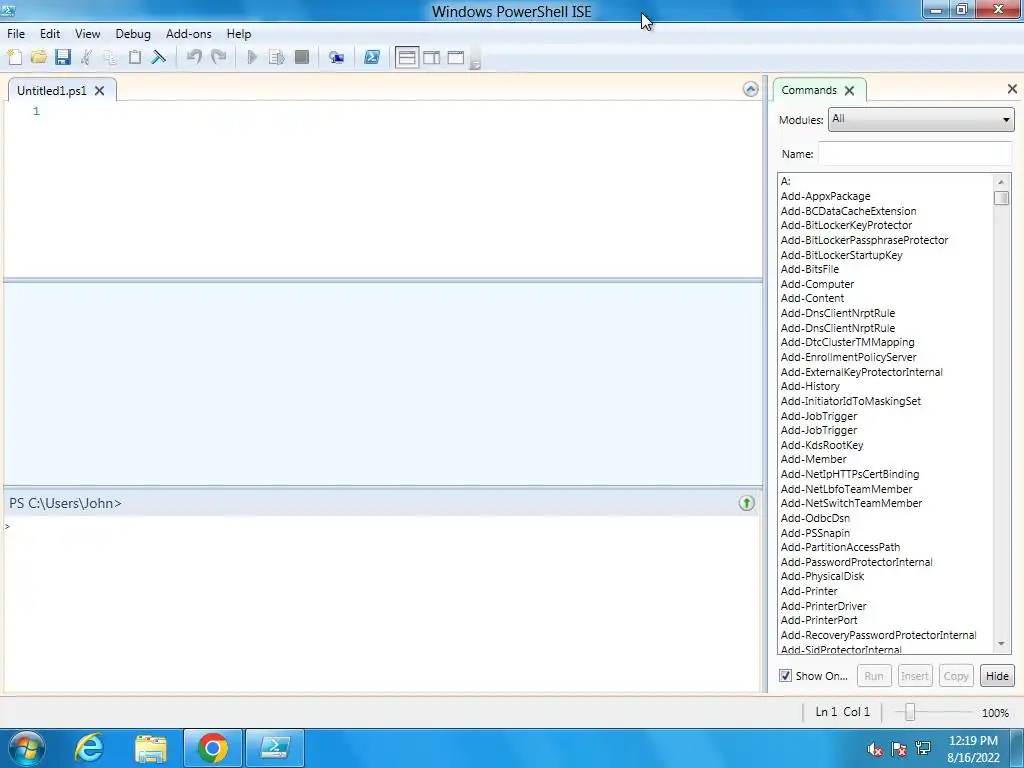The image size is (1024, 768).
Task: Select Add-PrinterPort command
Action: 819,620
